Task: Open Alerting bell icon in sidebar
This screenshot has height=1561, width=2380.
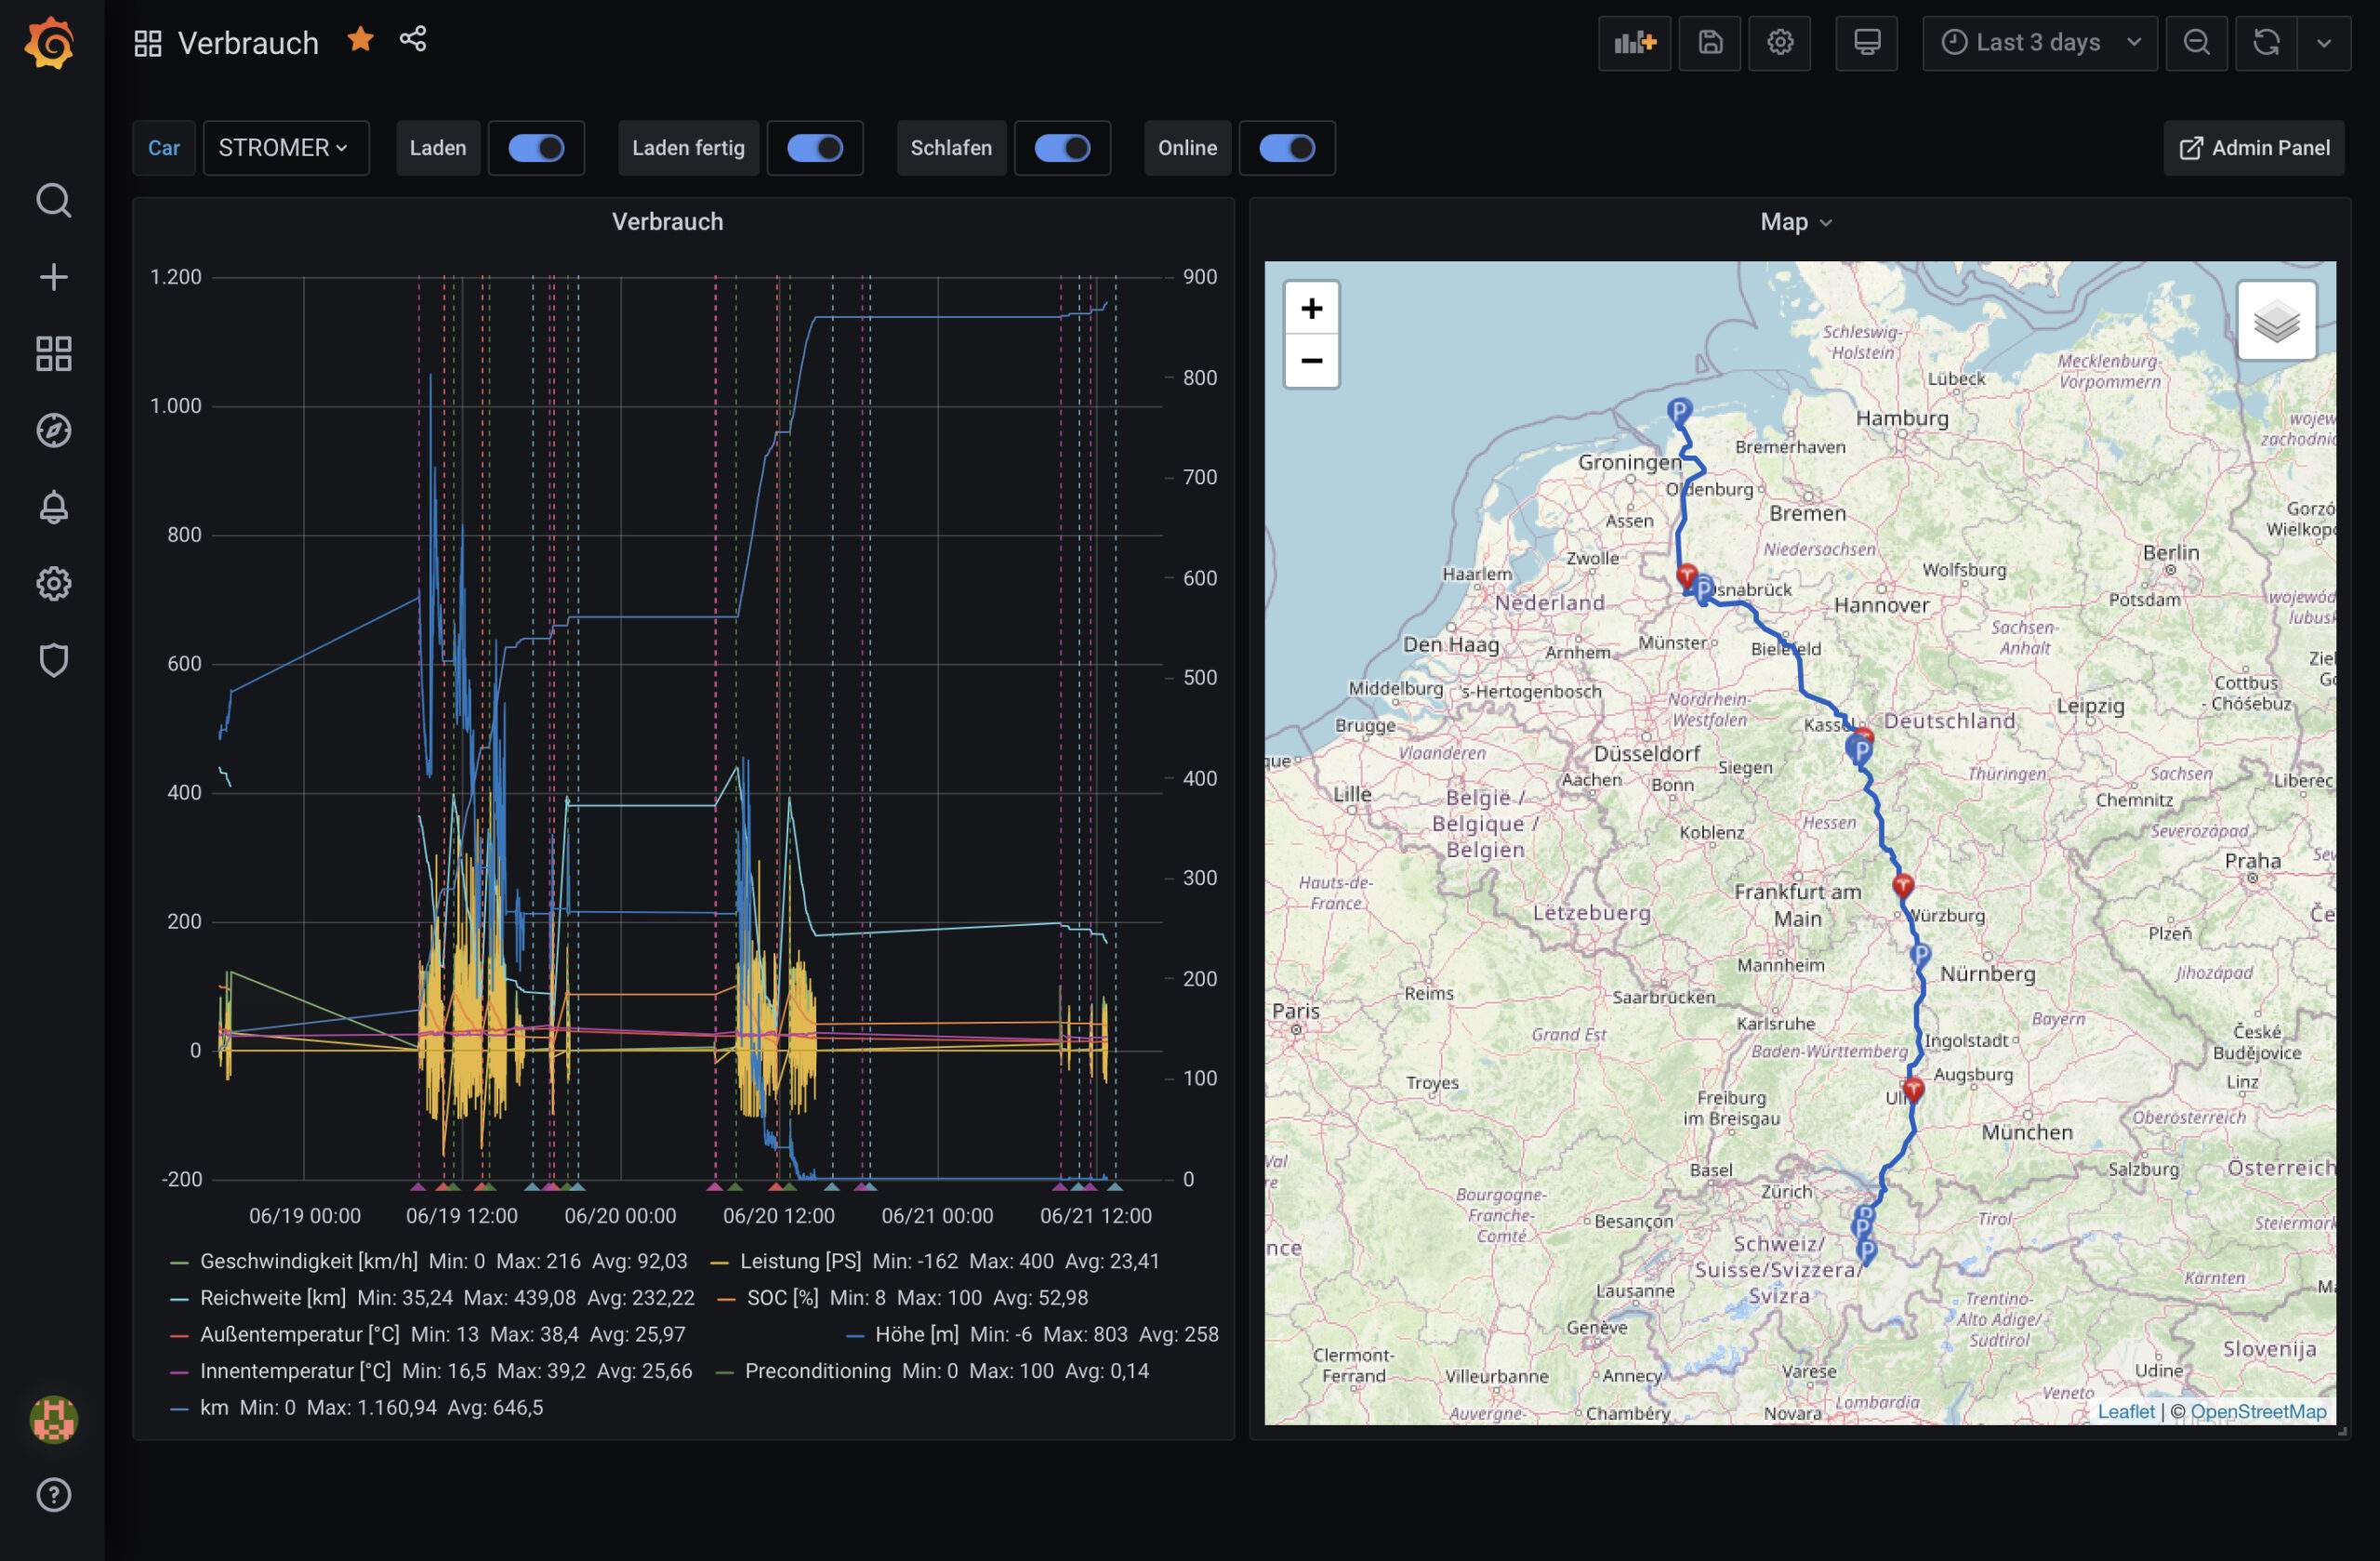Action: click(53, 507)
